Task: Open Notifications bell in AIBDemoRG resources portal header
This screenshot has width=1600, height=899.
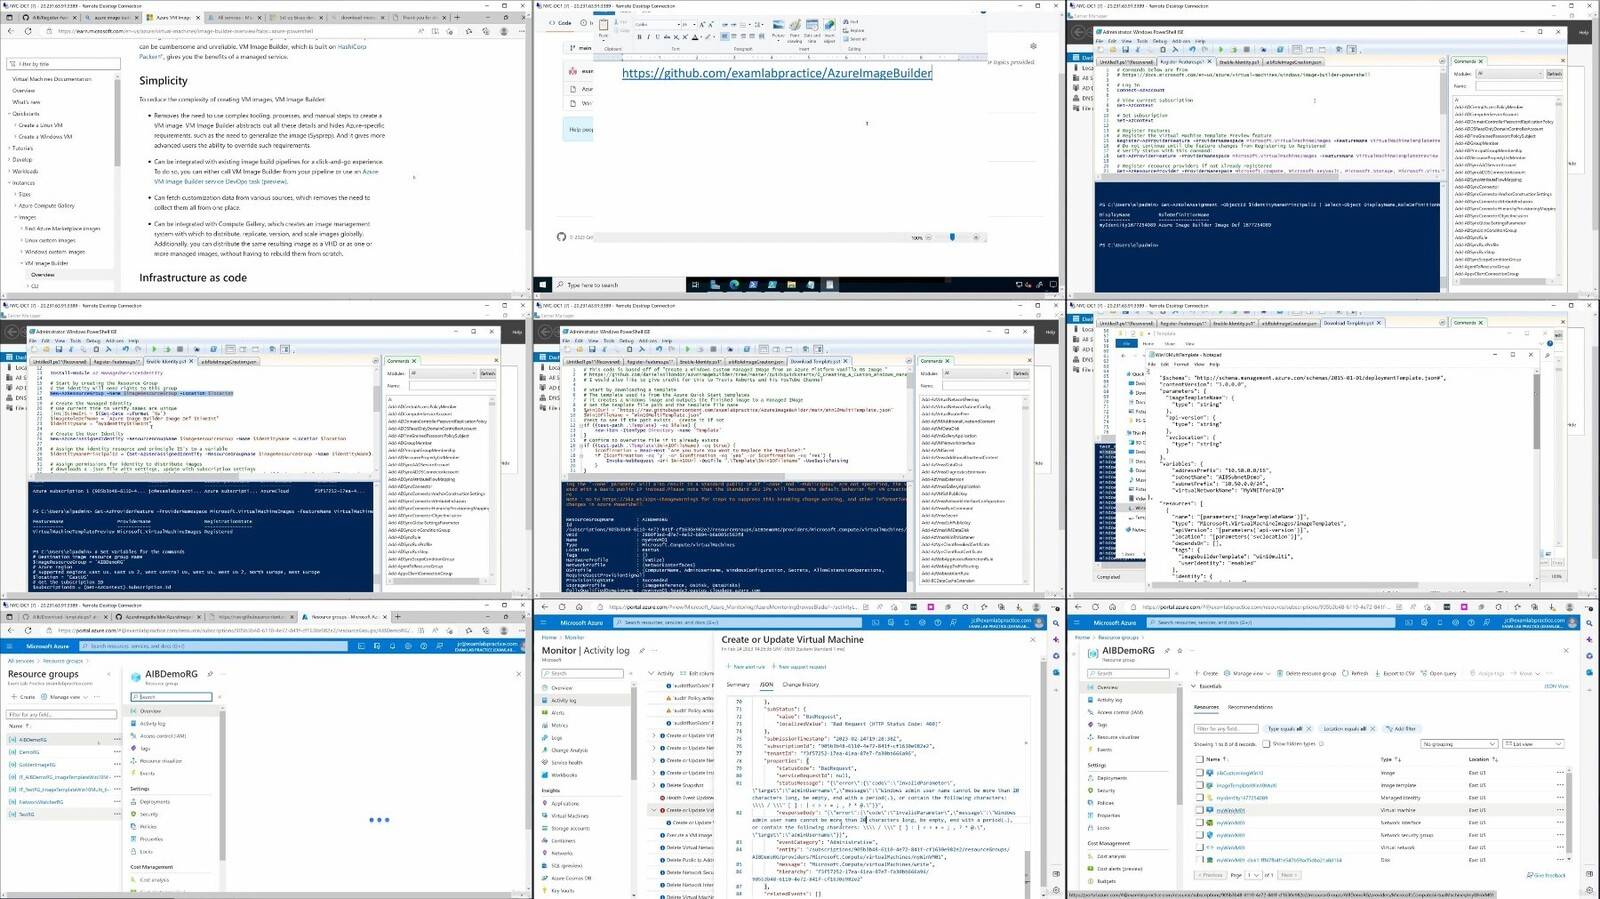Action: coord(1439,622)
